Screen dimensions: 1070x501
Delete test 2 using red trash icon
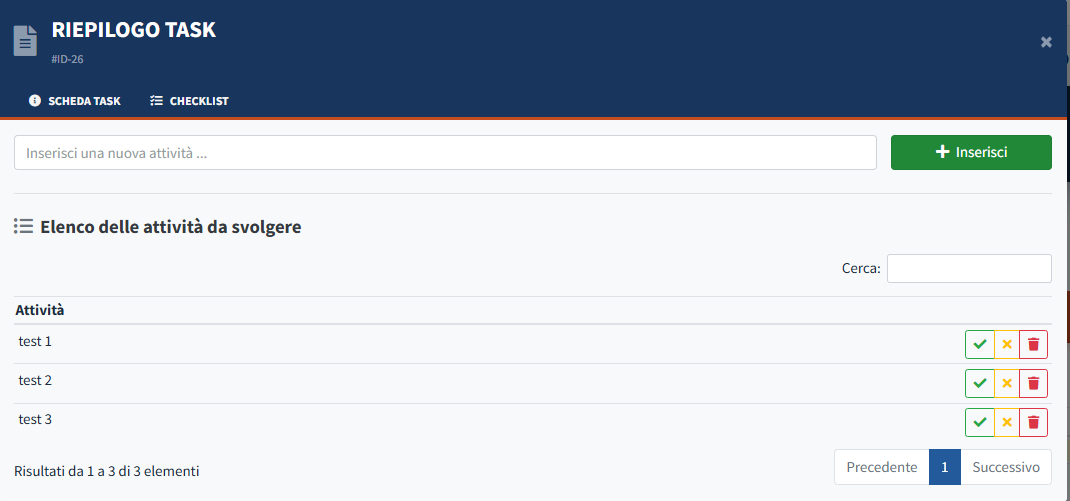tap(1034, 383)
